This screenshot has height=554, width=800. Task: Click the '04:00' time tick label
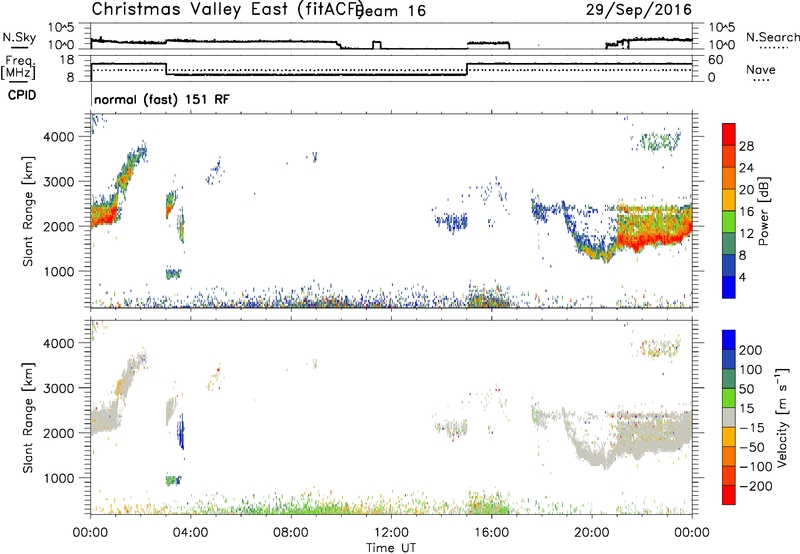(191, 533)
